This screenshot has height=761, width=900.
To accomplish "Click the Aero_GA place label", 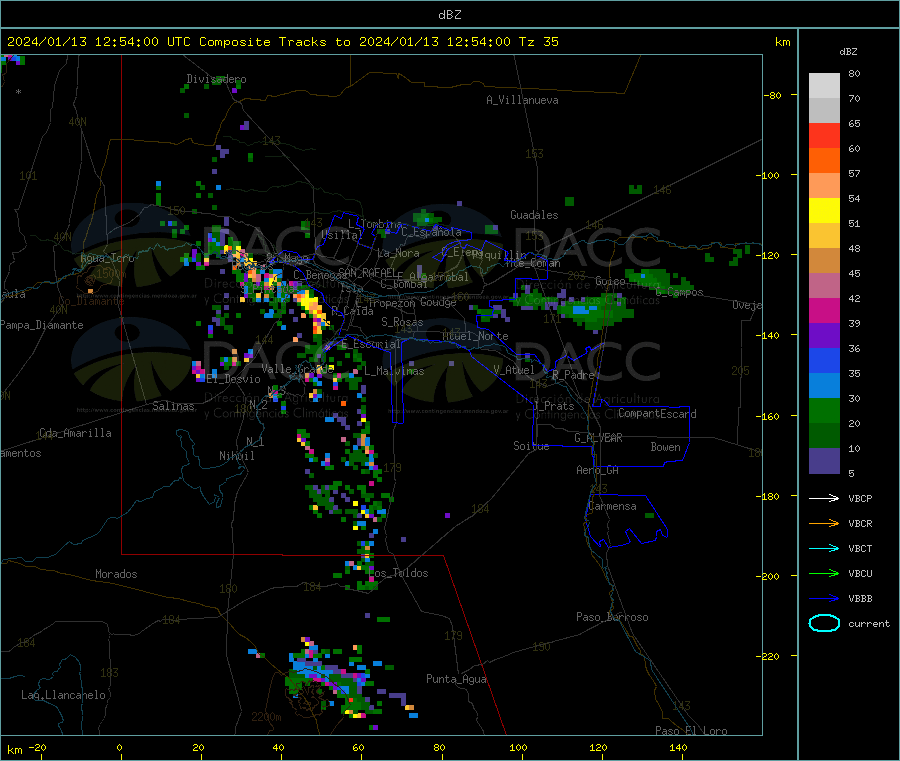I will [x=597, y=469].
